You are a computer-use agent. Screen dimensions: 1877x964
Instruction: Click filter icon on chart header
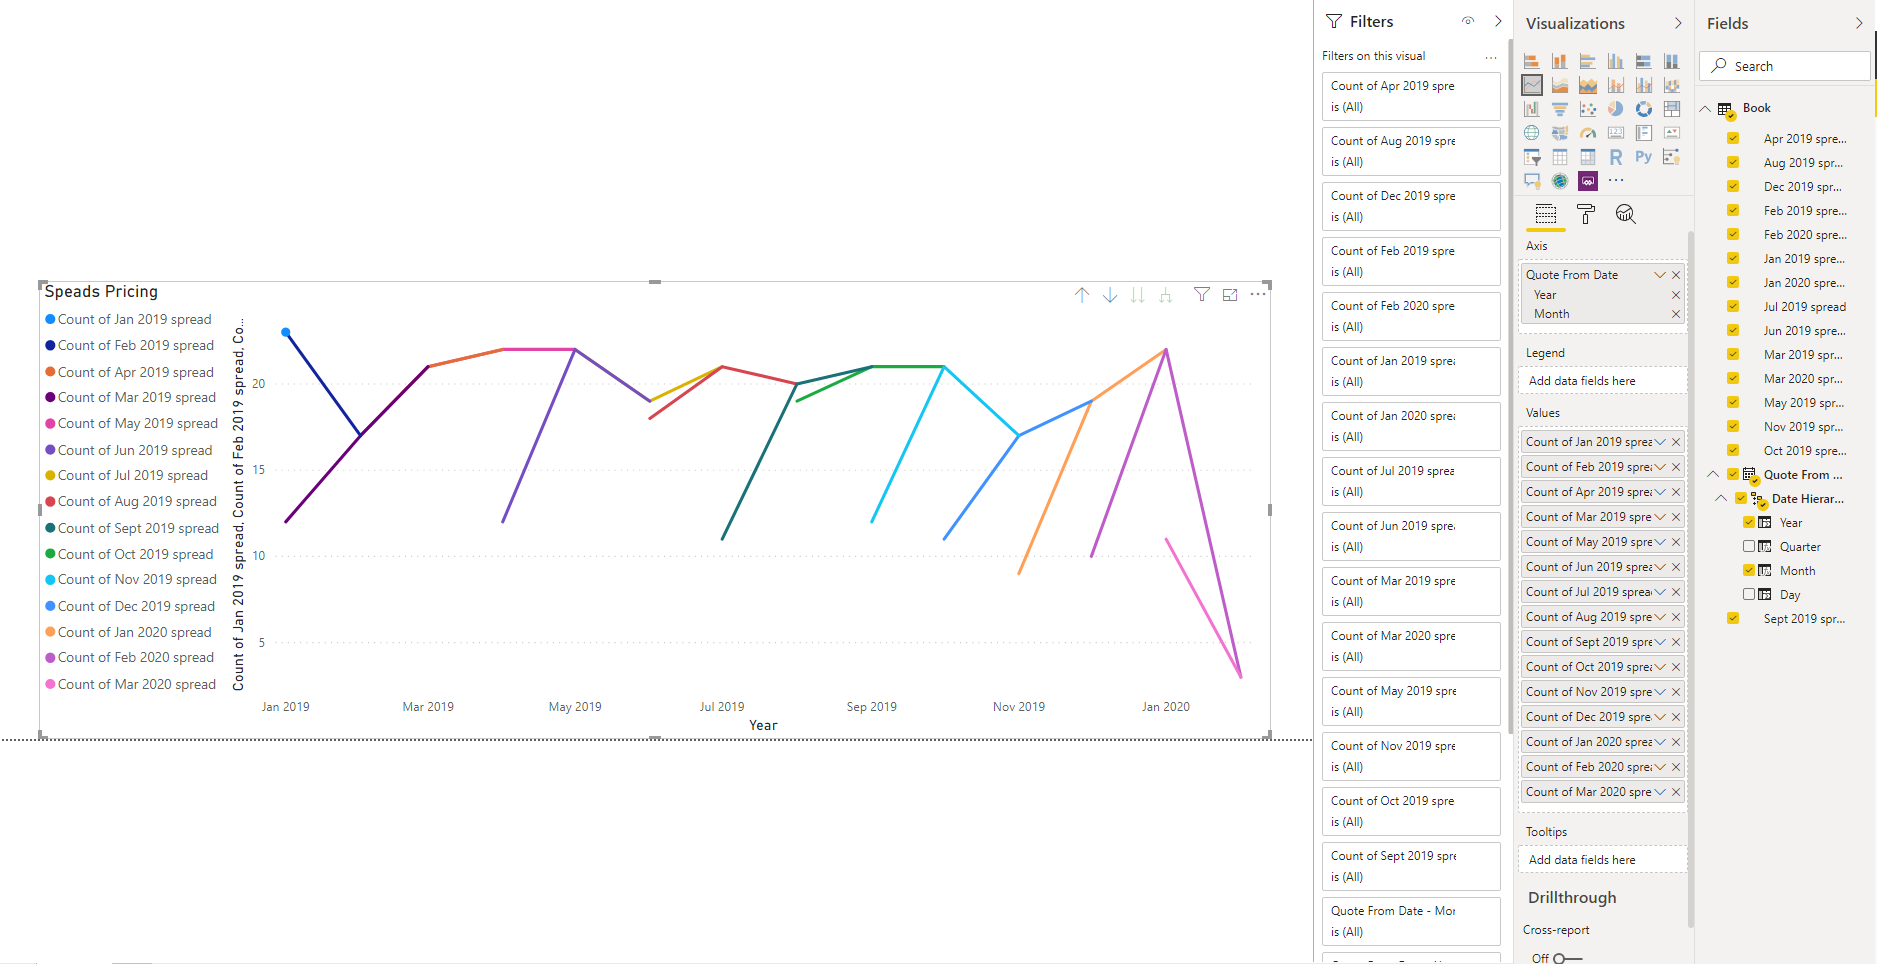coord(1202,295)
